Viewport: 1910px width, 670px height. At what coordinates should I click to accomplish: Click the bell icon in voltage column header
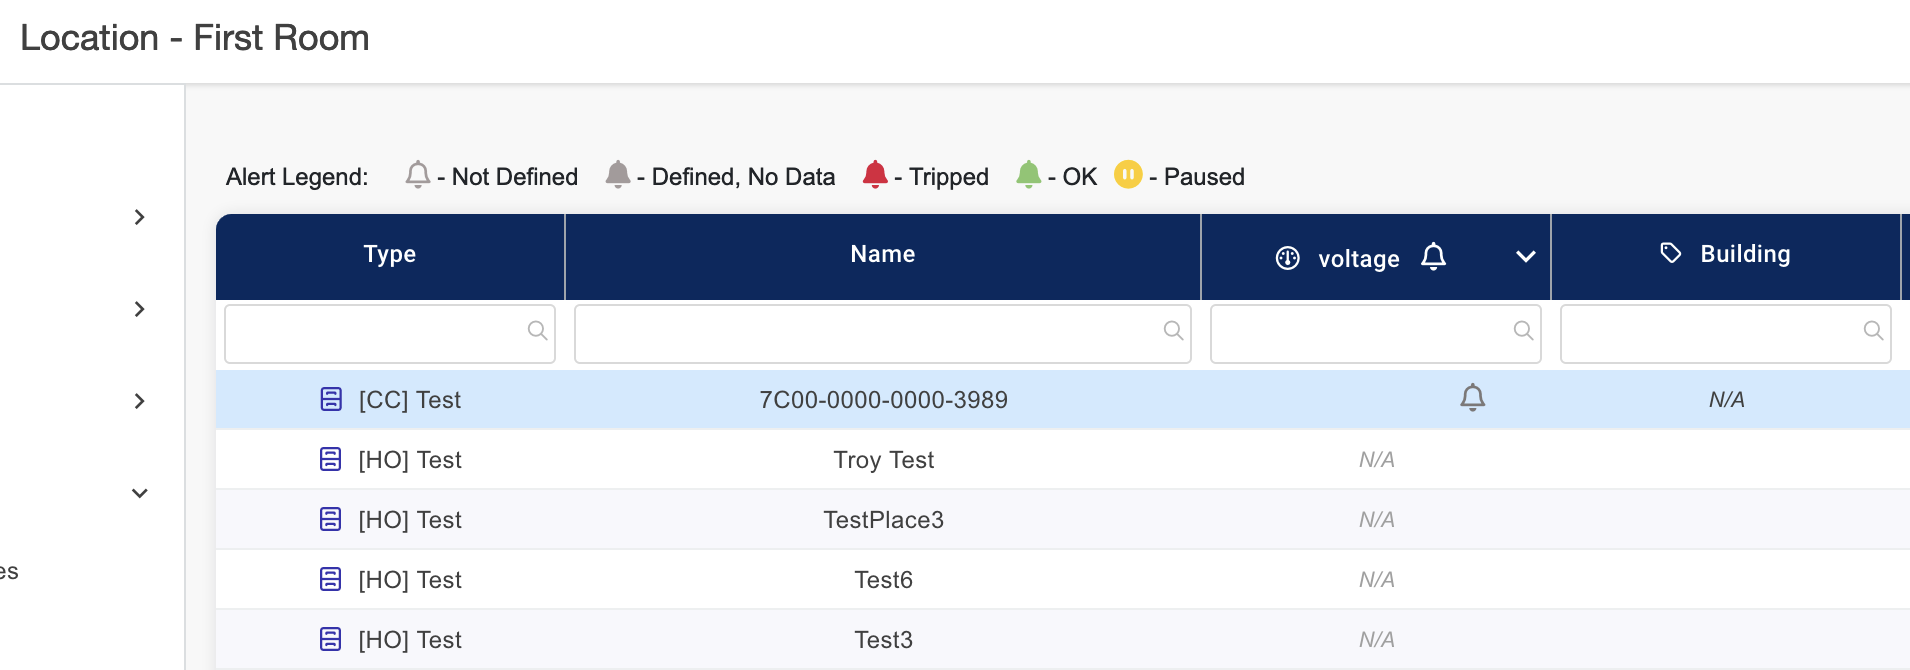pyautogui.click(x=1433, y=257)
